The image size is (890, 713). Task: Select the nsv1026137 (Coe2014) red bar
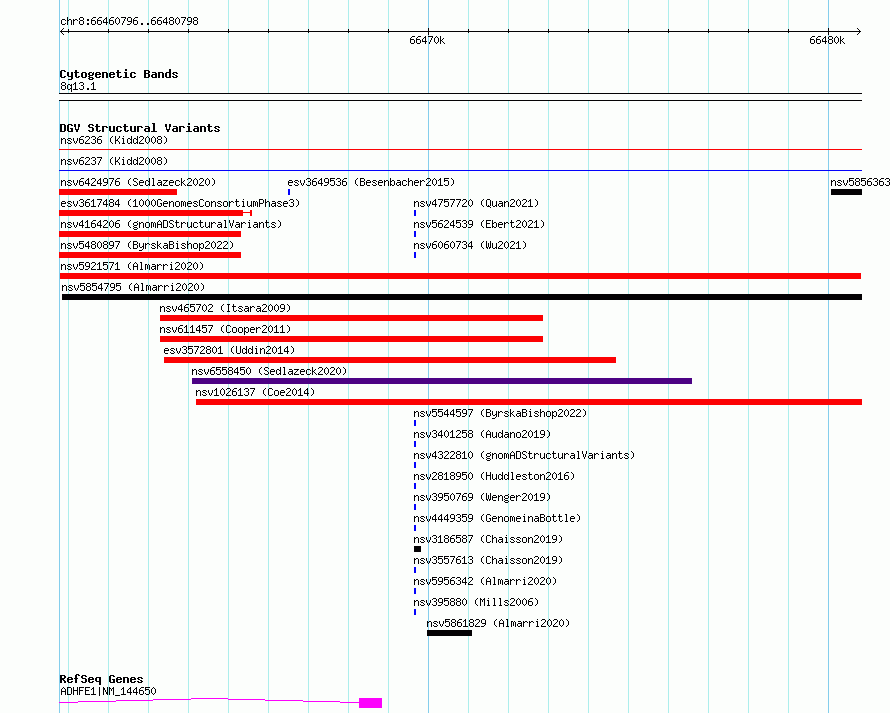pyautogui.click(x=529, y=402)
